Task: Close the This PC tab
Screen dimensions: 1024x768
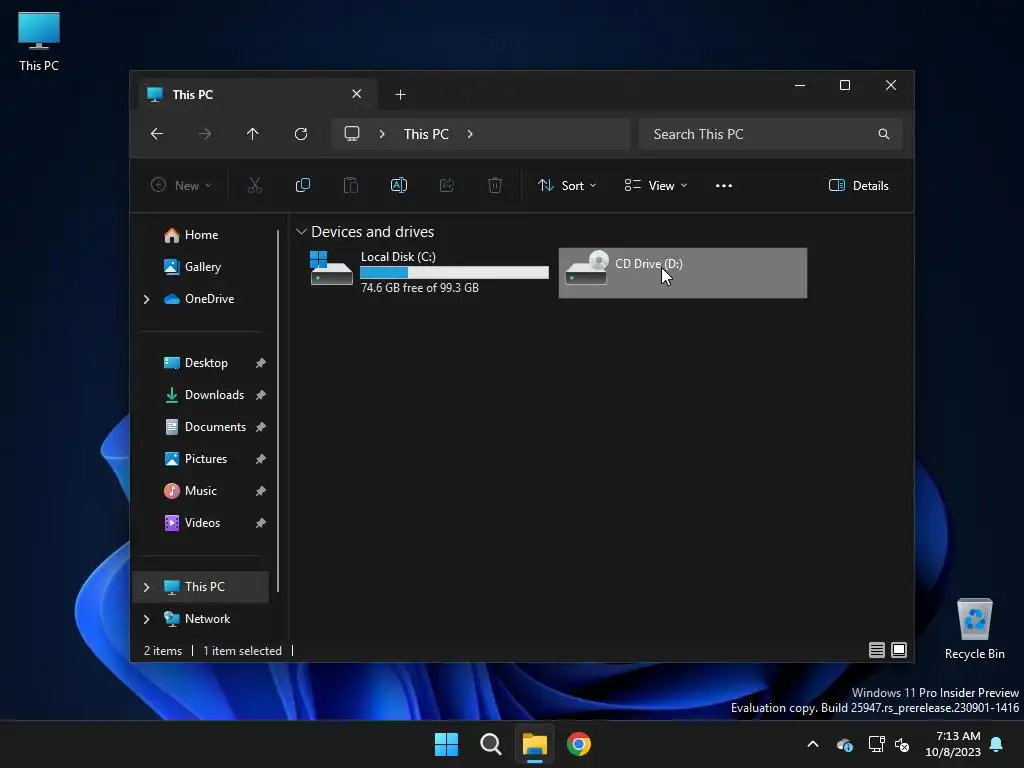Action: click(357, 94)
